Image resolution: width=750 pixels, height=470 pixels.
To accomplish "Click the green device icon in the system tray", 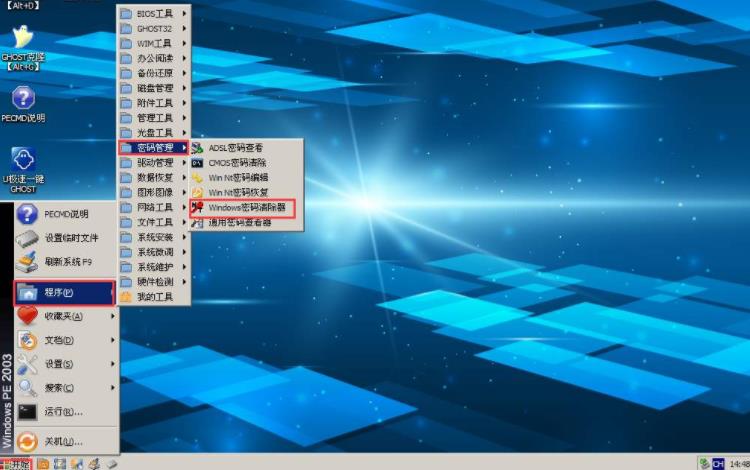I will point(704,463).
